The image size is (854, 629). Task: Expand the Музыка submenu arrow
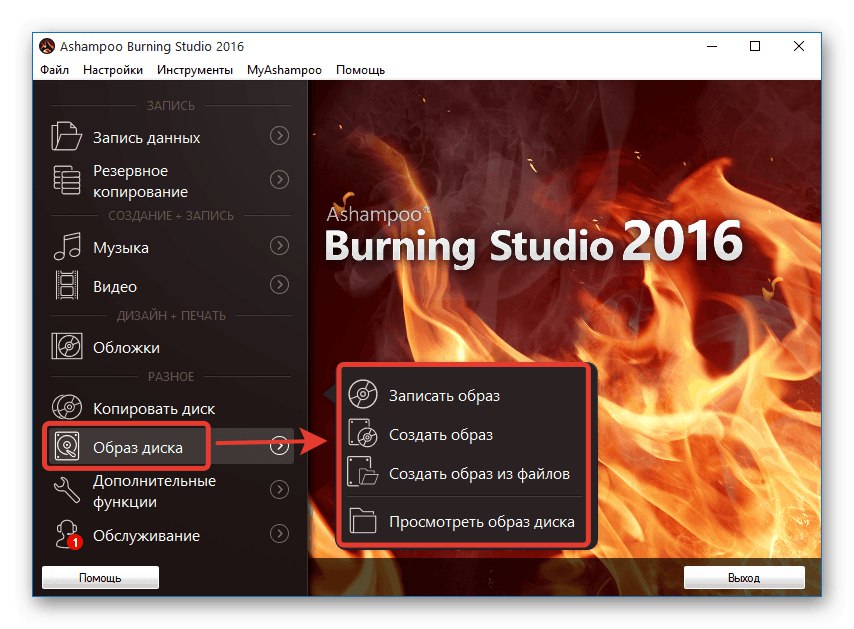279,246
